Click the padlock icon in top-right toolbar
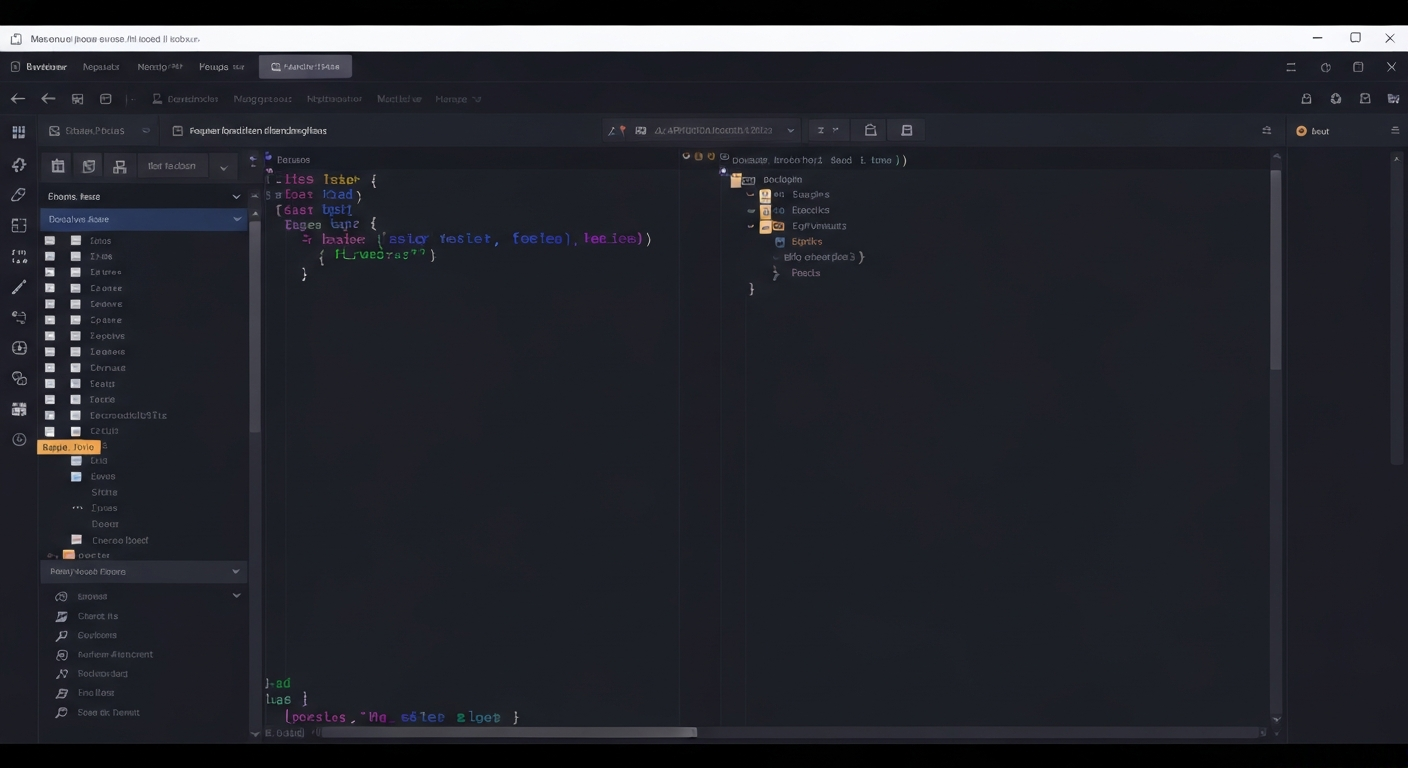 (x=1306, y=99)
